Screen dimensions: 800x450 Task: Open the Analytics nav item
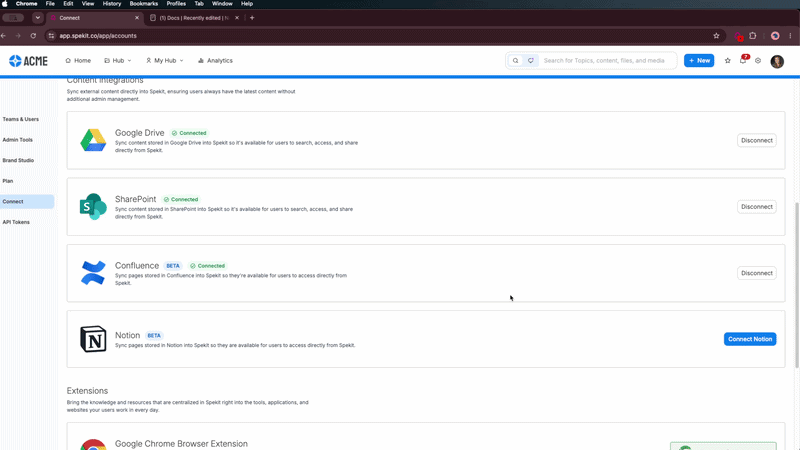(x=215, y=60)
